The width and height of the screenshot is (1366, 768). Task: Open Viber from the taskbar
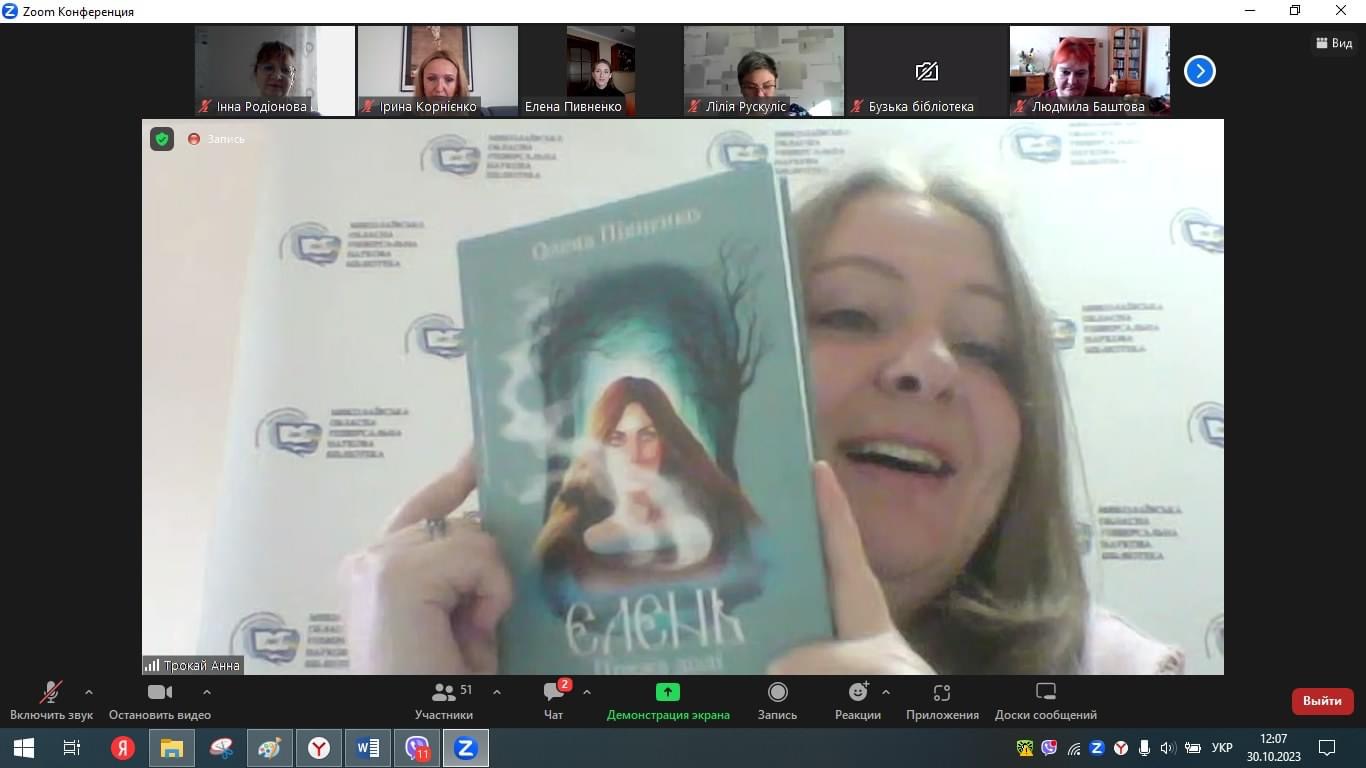(417, 748)
